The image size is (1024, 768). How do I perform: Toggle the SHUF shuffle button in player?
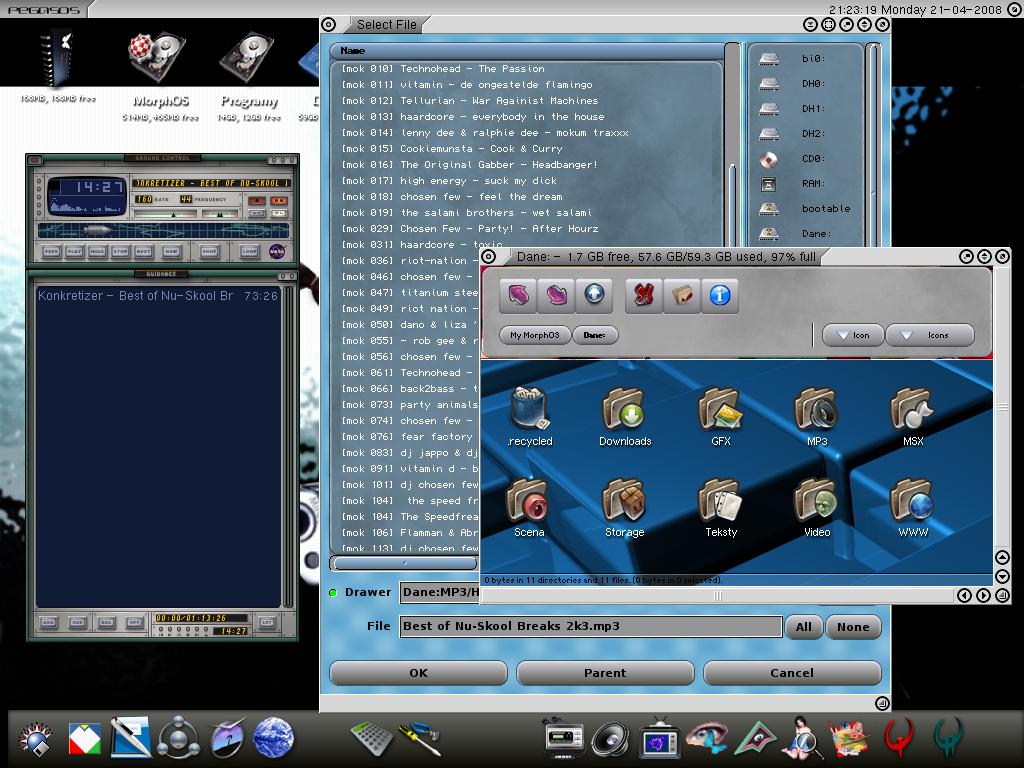point(209,251)
